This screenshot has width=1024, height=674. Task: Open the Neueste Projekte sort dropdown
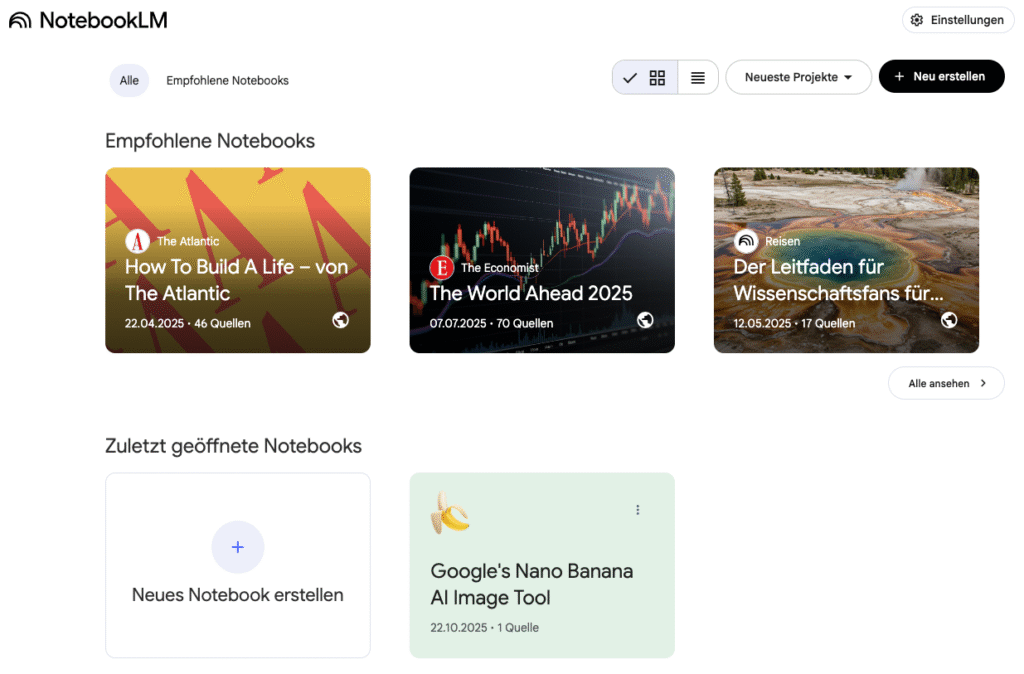(798, 77)
